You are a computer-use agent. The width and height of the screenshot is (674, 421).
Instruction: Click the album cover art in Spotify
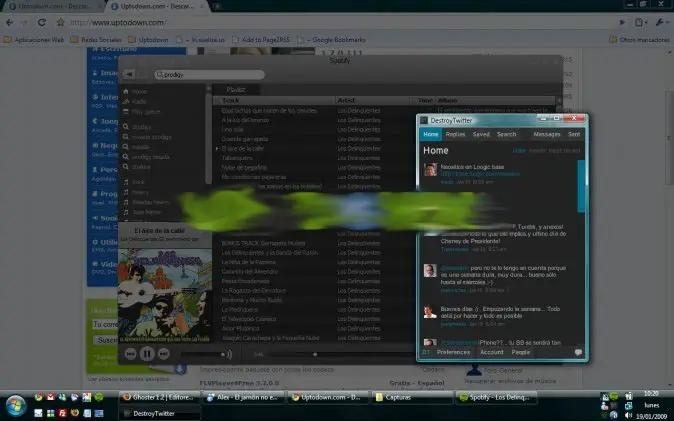tap(165, 296)
